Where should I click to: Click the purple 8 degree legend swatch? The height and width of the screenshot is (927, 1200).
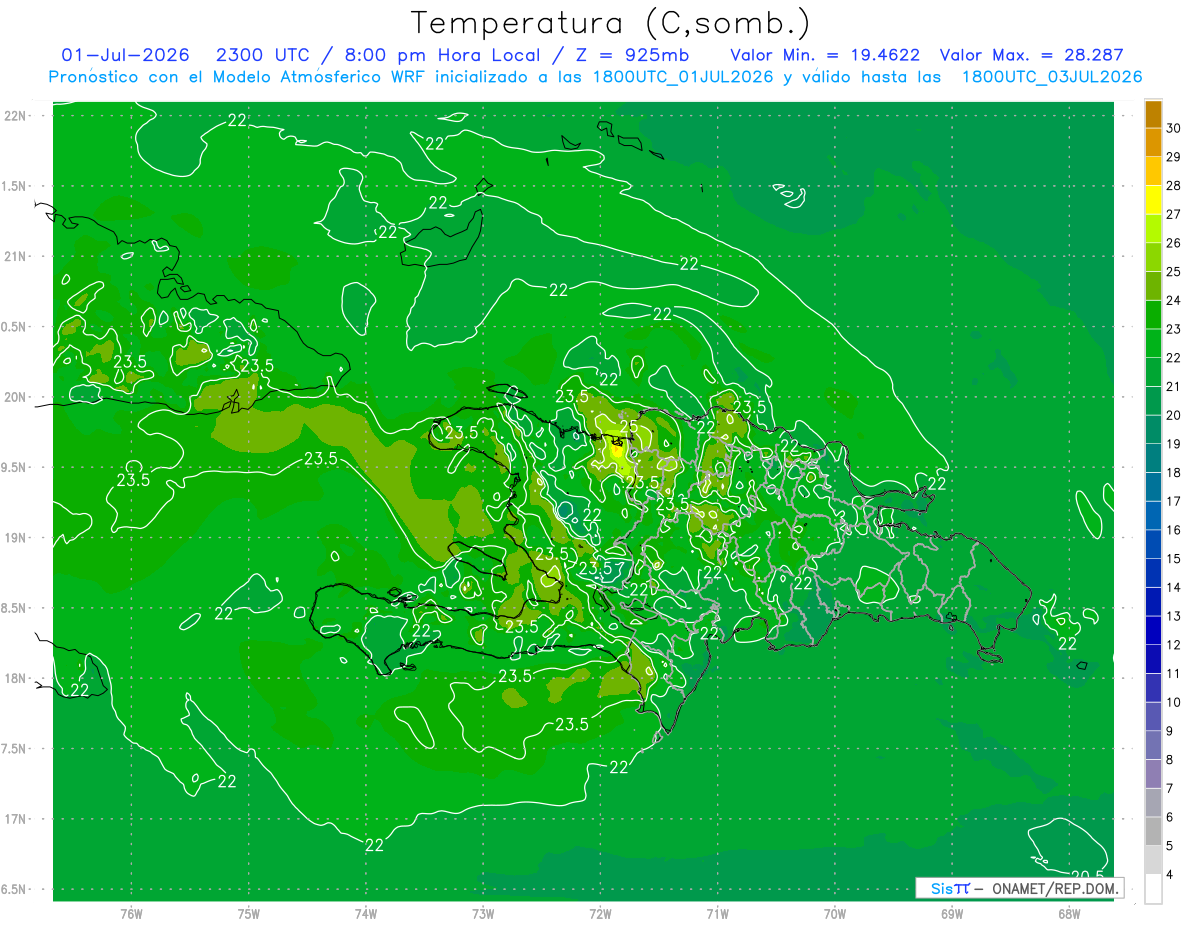1153,745
